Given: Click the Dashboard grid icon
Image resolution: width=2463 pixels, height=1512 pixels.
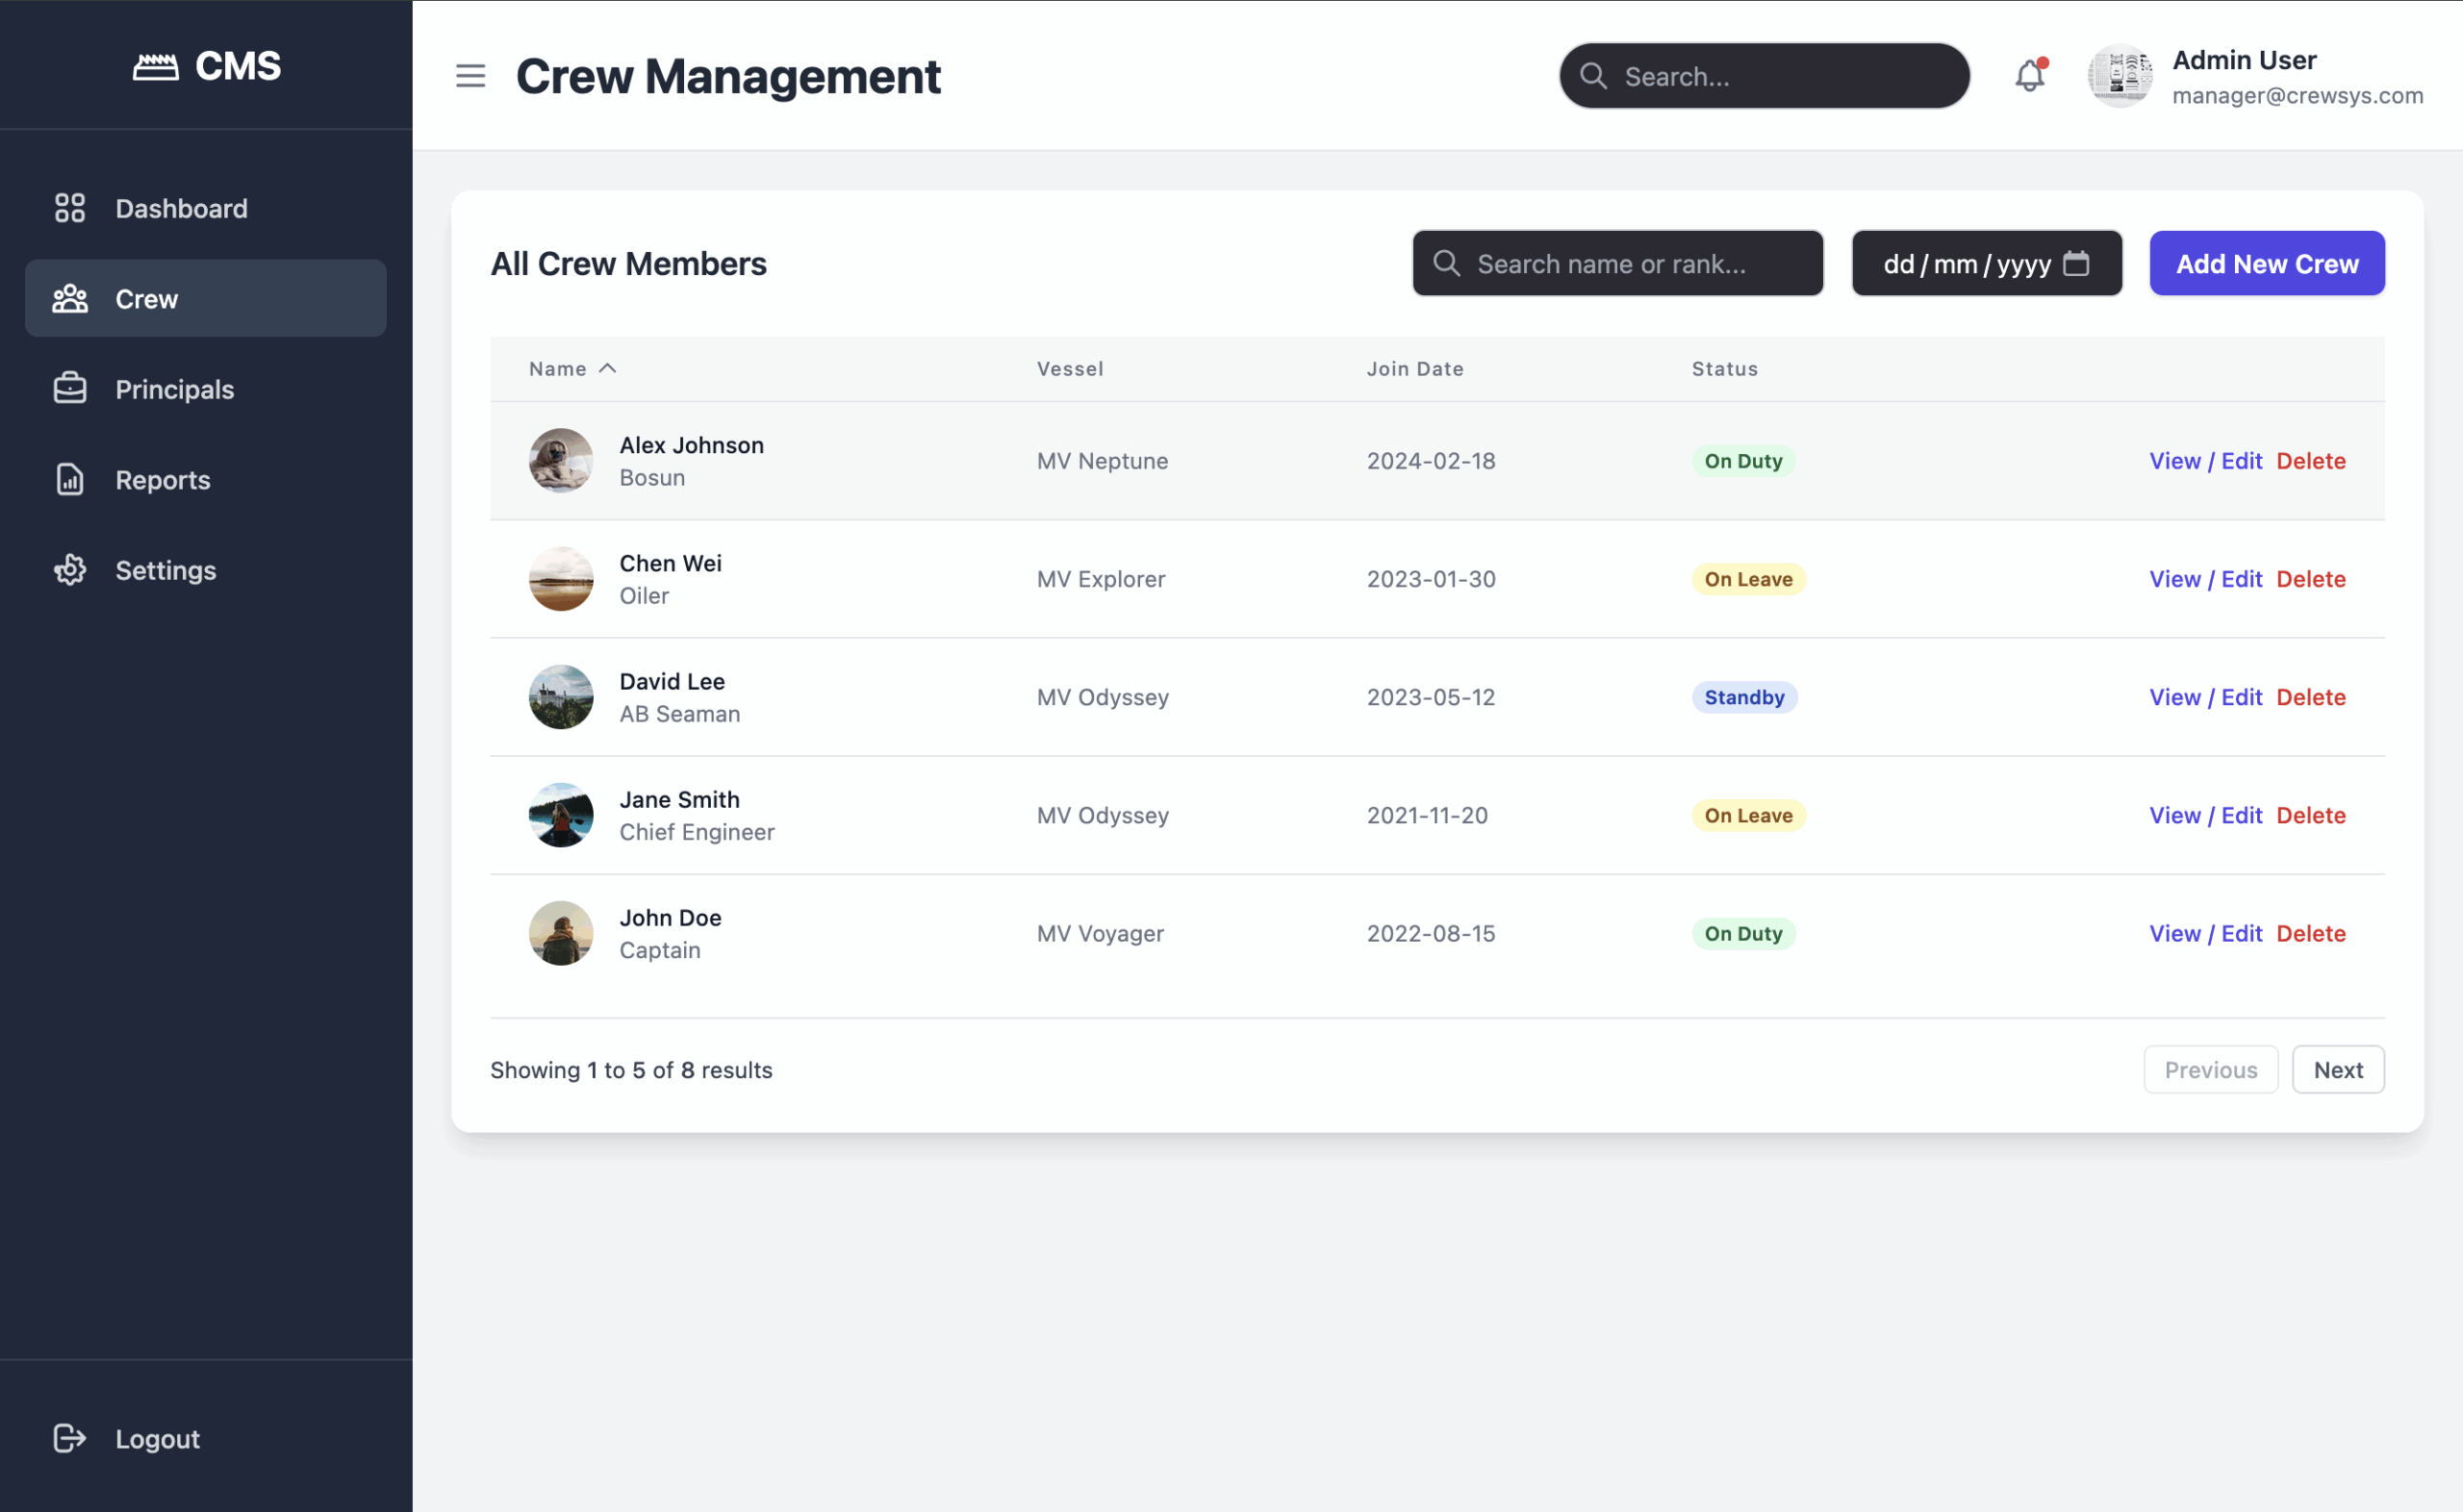Looking at the screenshot, I should (69, 208).
